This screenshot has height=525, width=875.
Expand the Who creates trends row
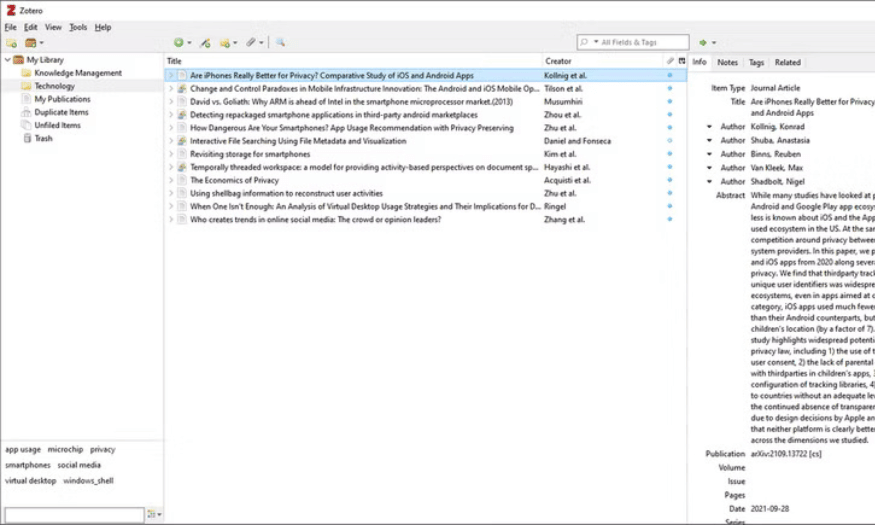[171, 219]
